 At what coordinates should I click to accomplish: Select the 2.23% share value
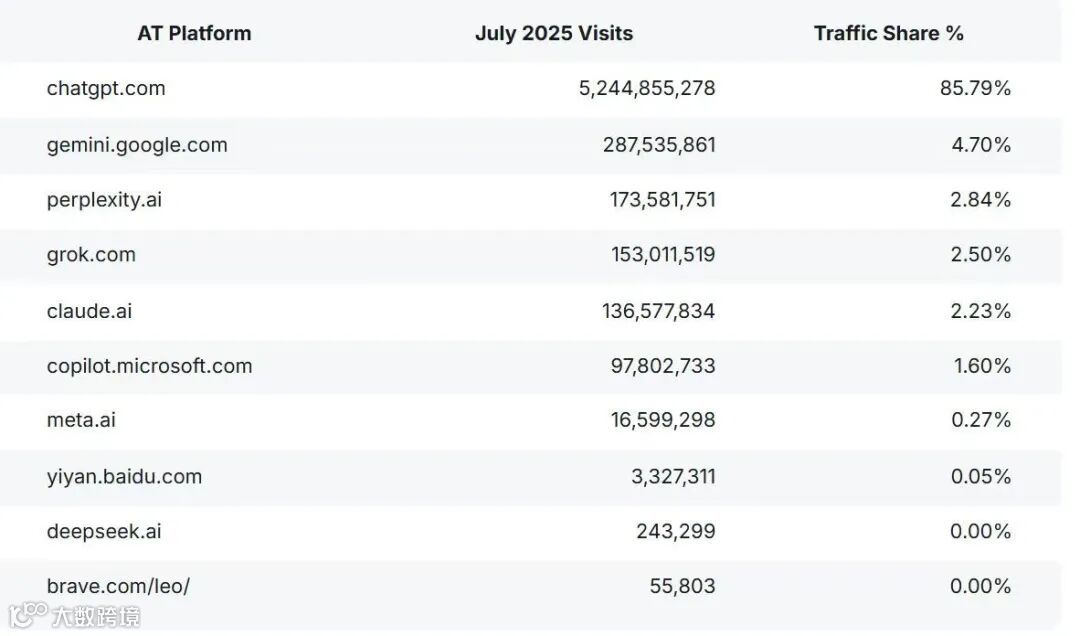coord(981,311)
